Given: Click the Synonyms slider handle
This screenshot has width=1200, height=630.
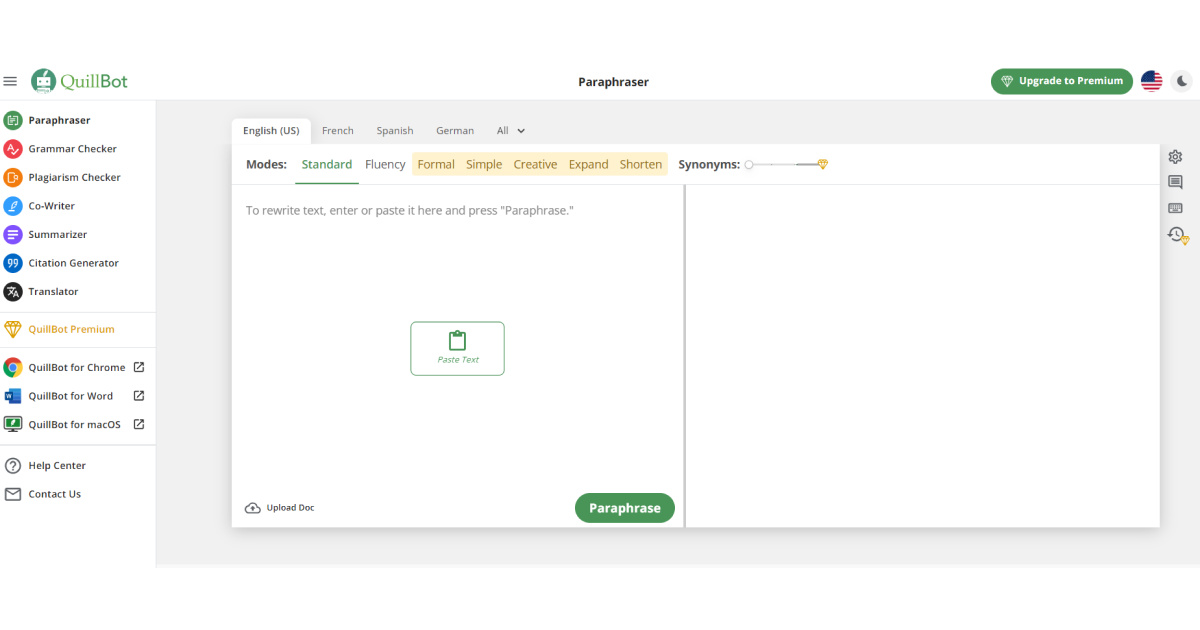Looking at the screenshot, I should [x=749, y=165].
